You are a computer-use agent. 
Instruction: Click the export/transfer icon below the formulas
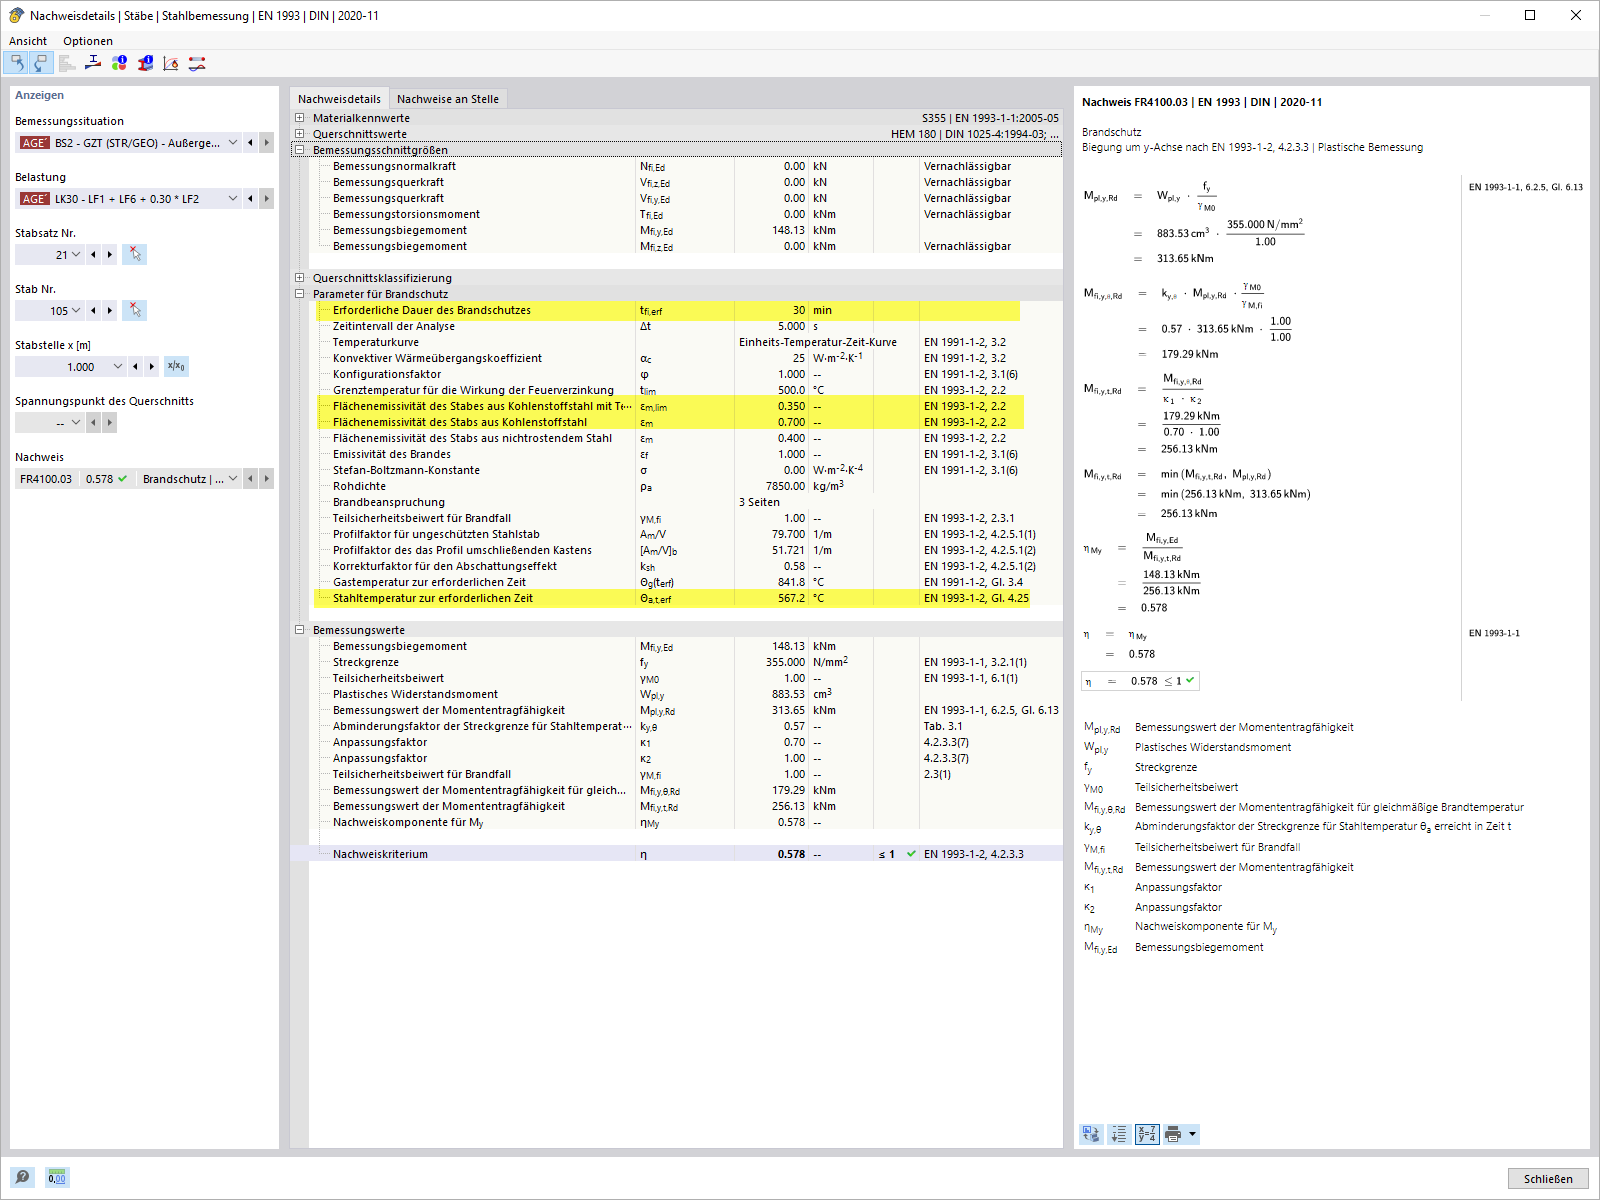(x=1091, y=1134)
